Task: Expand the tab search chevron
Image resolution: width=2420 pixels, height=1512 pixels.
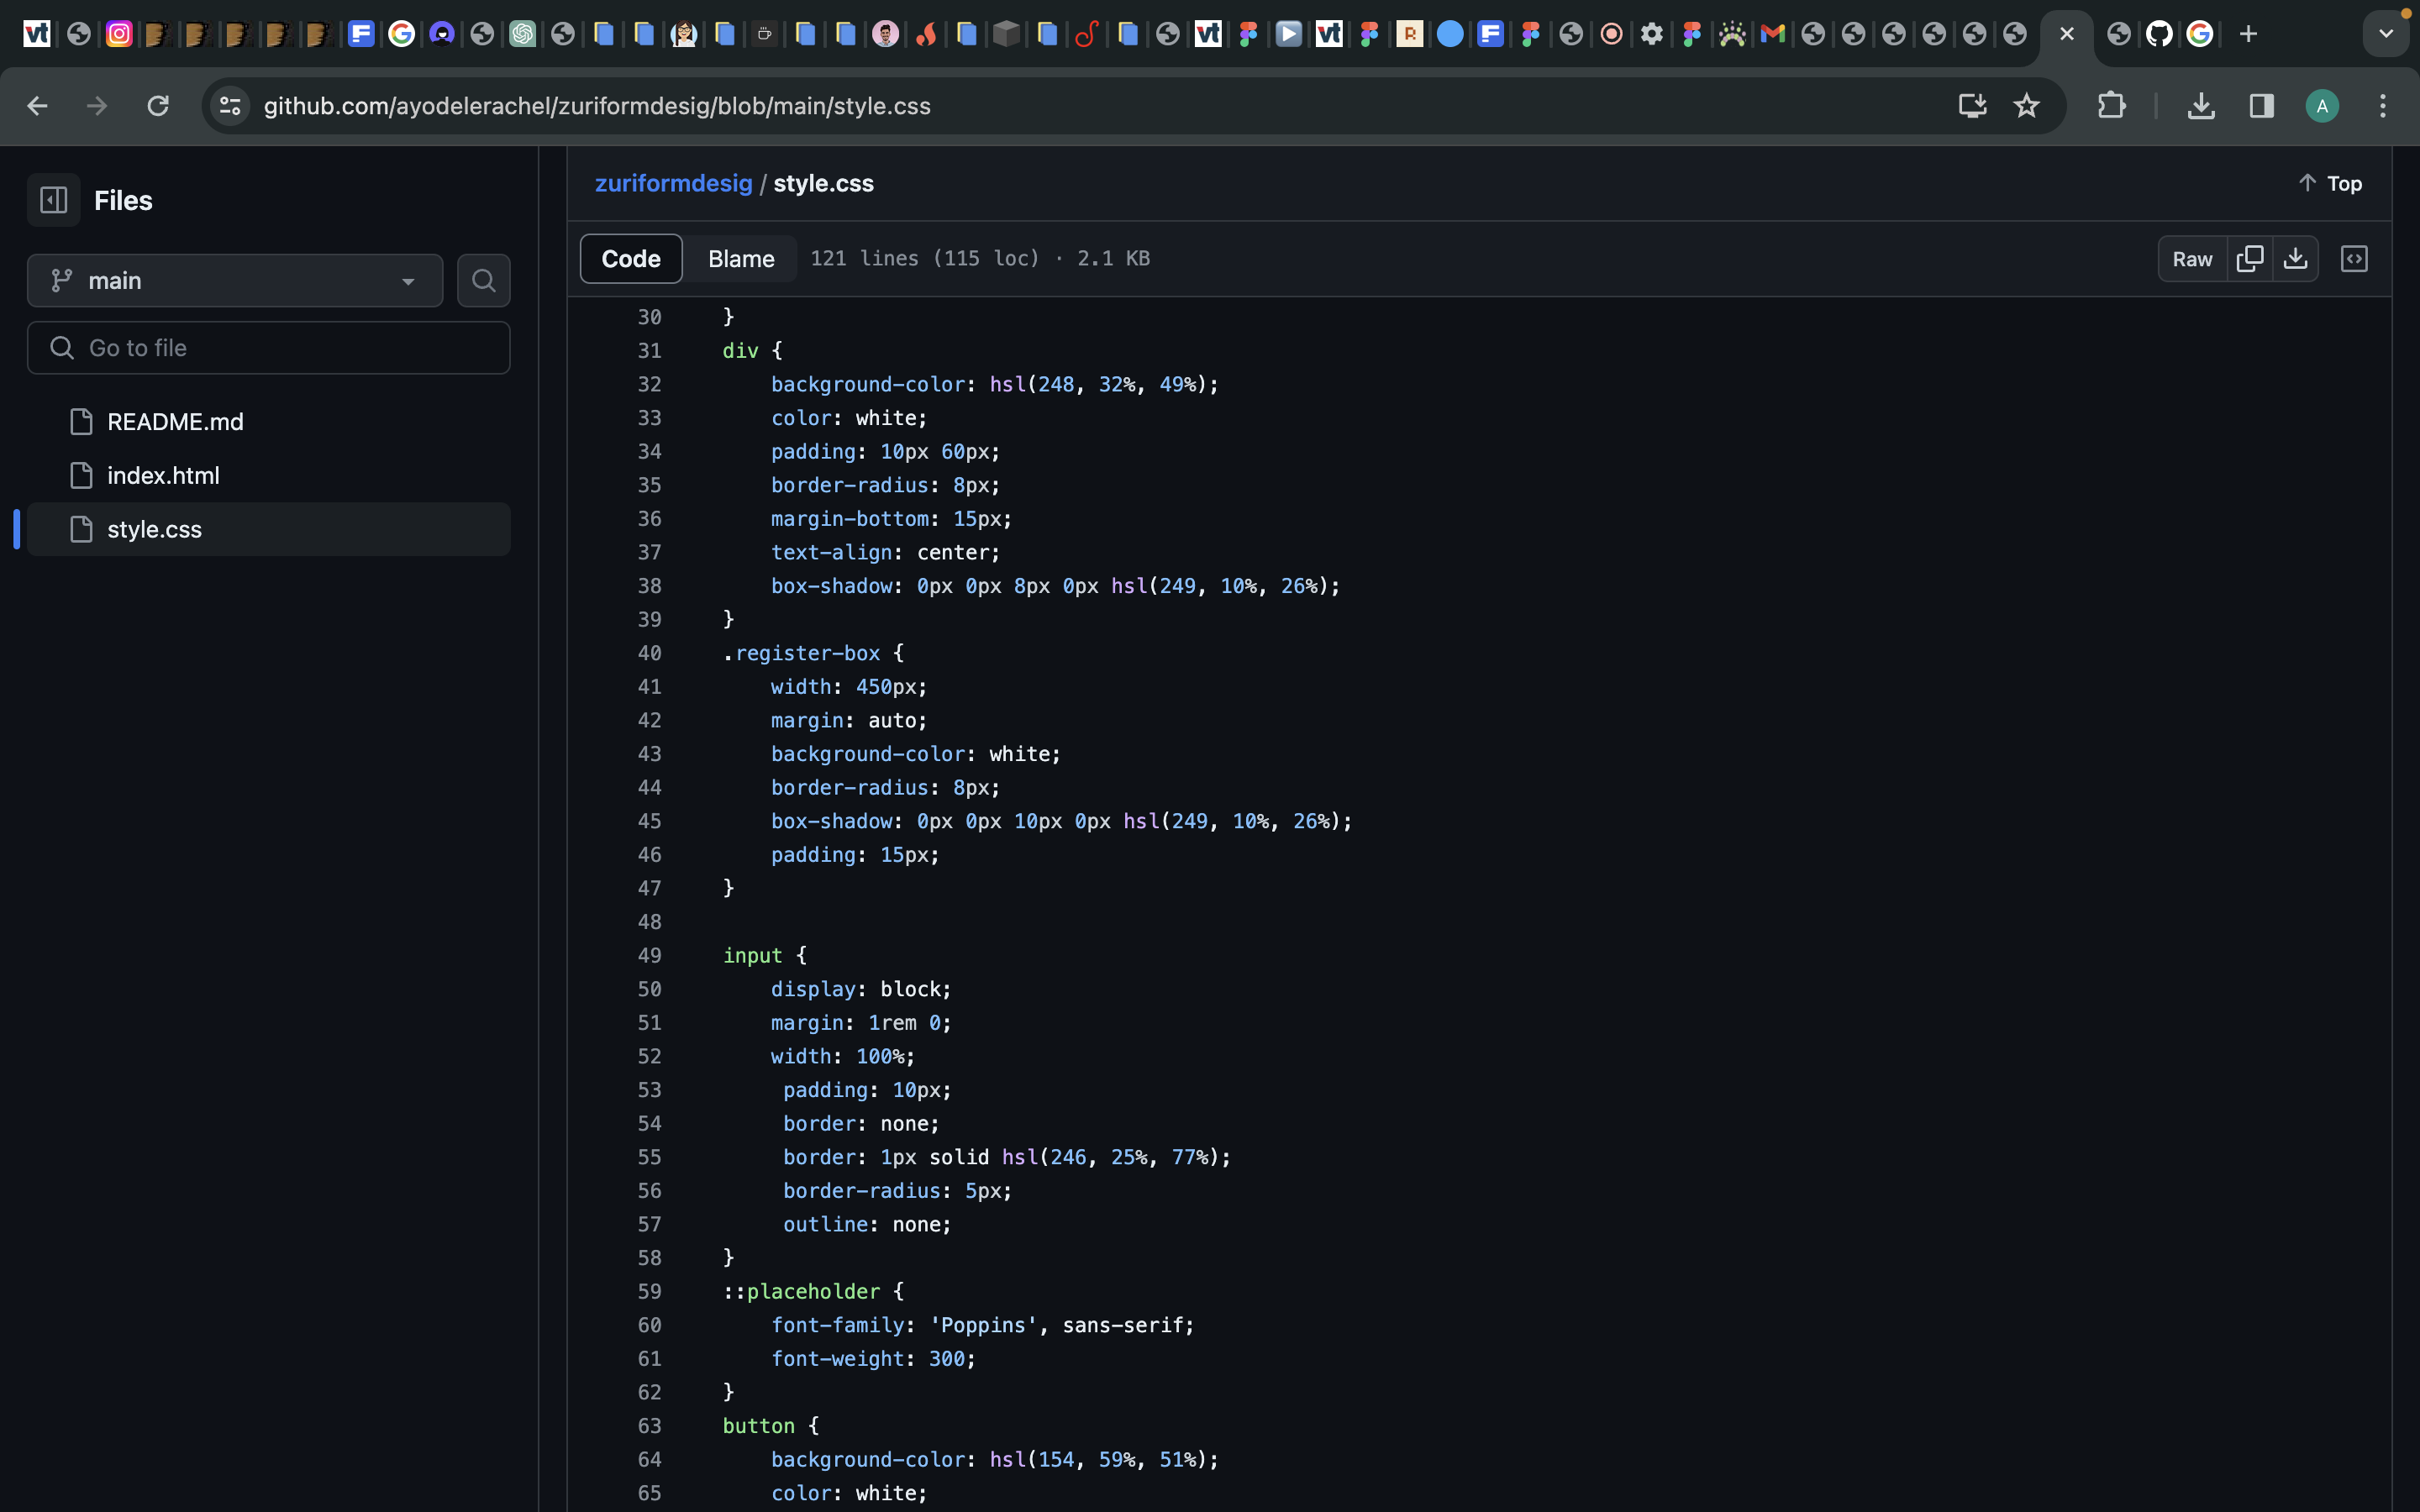Action: click(x=2386, y=34)
